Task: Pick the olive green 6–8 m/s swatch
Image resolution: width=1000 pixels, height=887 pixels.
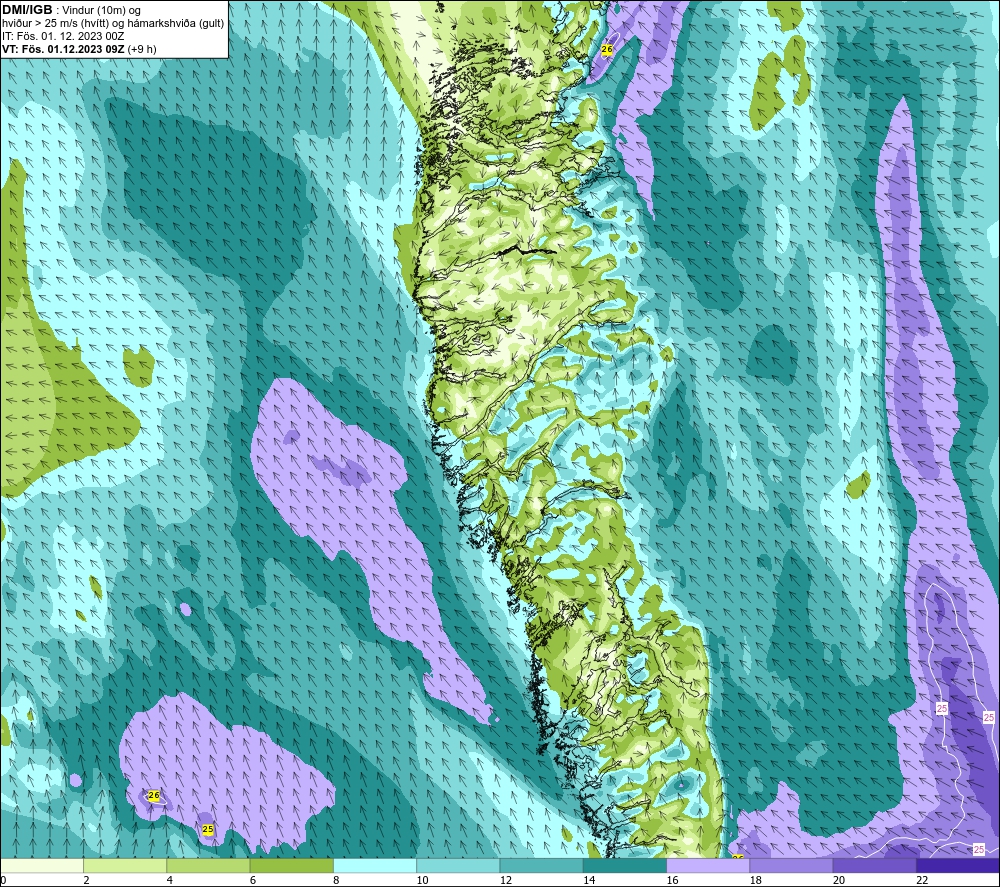Action: tap(291, 865)
